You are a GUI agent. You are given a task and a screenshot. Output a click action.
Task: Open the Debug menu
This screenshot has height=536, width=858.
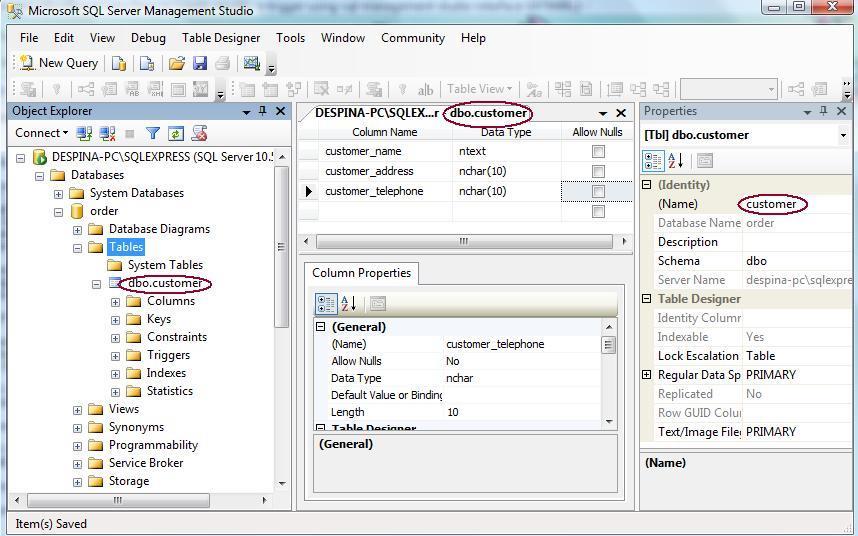(x=148, y=38)
